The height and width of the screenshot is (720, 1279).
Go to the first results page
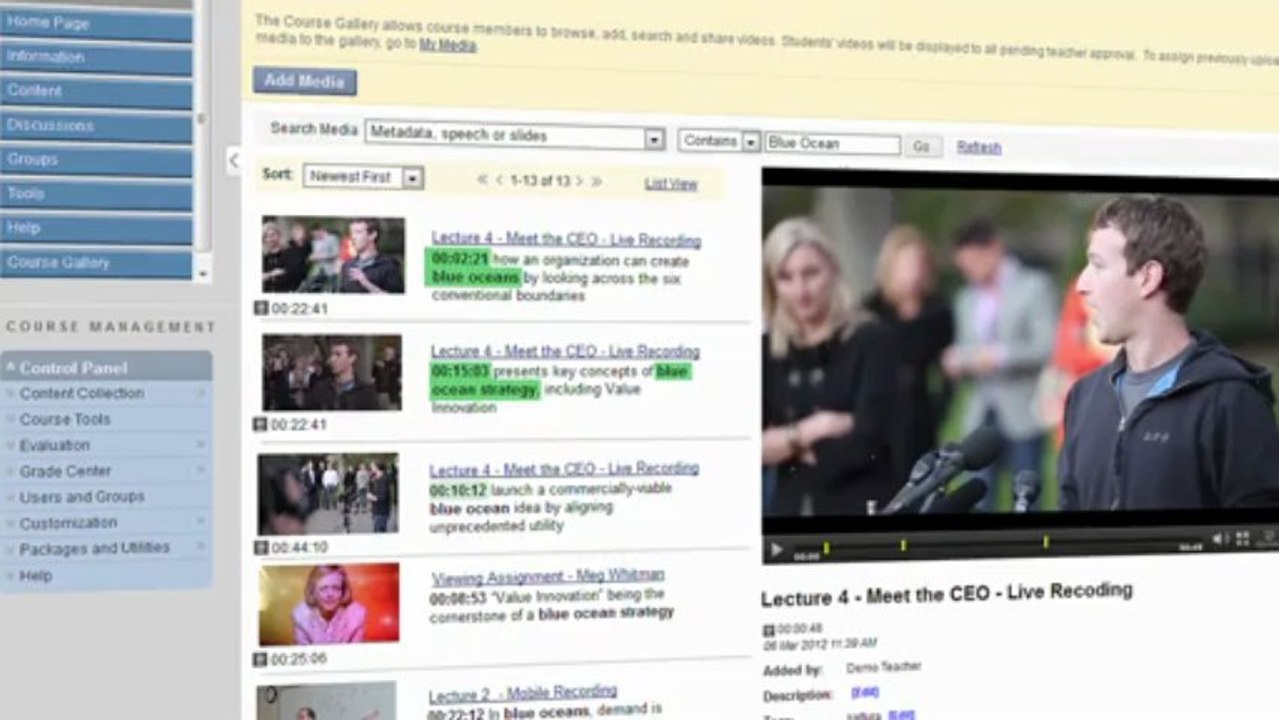click(482, 181)
